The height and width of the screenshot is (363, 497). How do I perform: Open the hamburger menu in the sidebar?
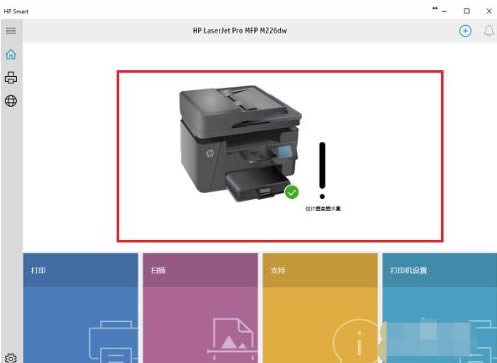[x=11, y=31]
